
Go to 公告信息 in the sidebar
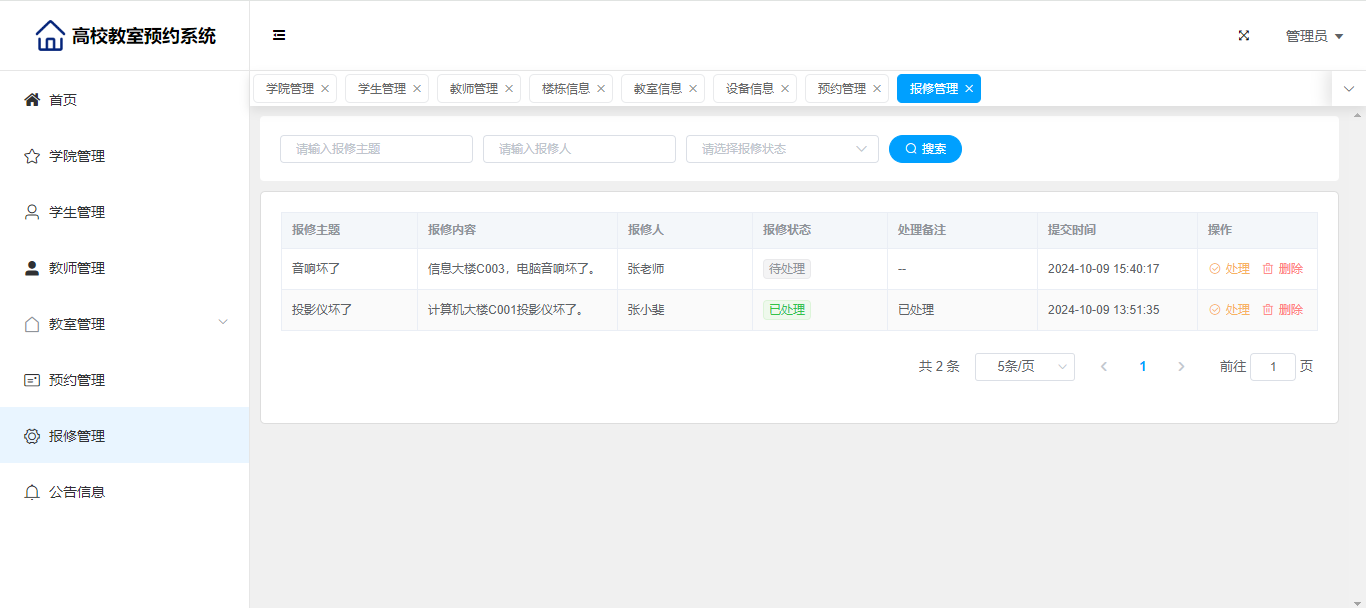(77, 492)
